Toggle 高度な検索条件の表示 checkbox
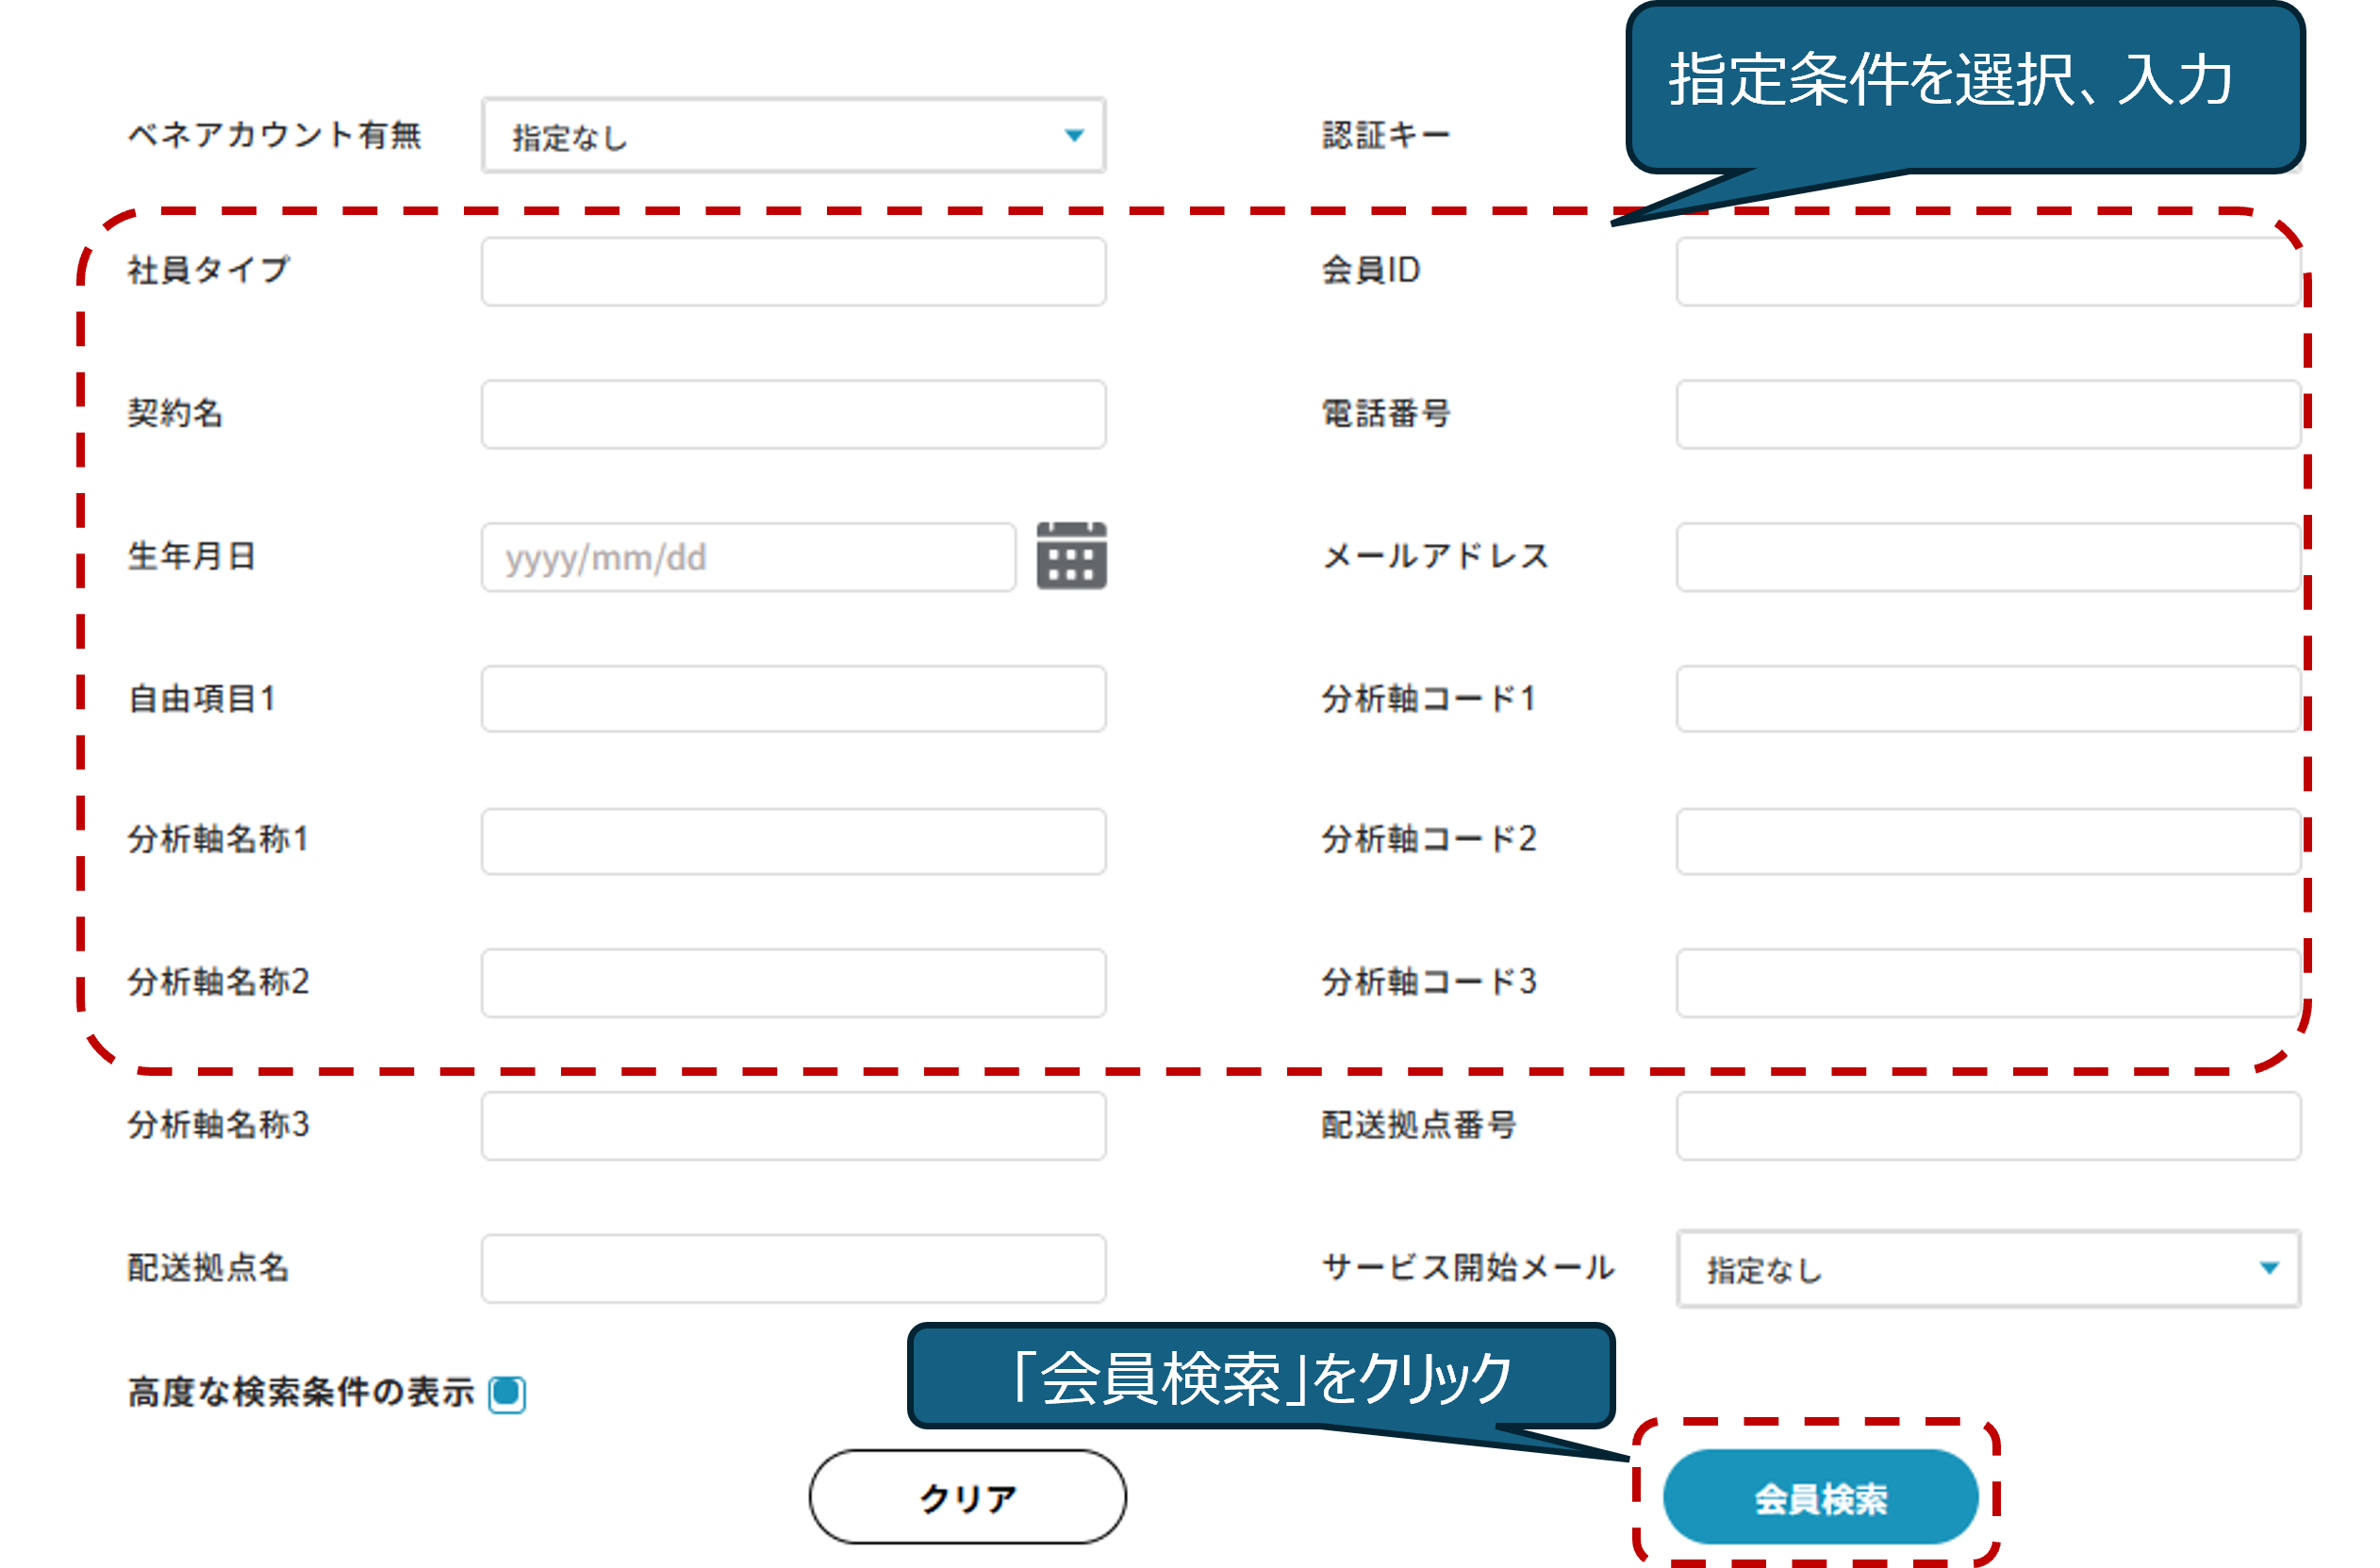The width and height of the screenshot is (2380, 1568). coord(507,1393)
